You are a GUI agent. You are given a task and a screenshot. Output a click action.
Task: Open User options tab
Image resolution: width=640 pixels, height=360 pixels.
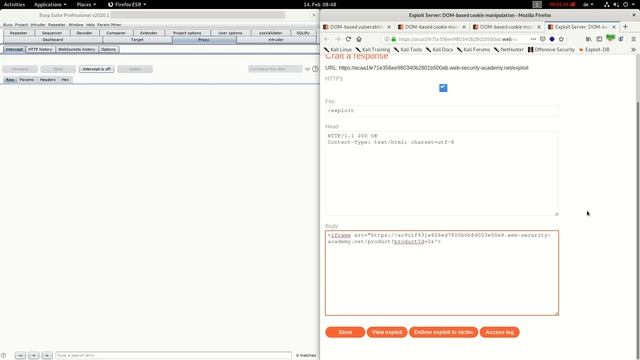(x=230, y=33)
